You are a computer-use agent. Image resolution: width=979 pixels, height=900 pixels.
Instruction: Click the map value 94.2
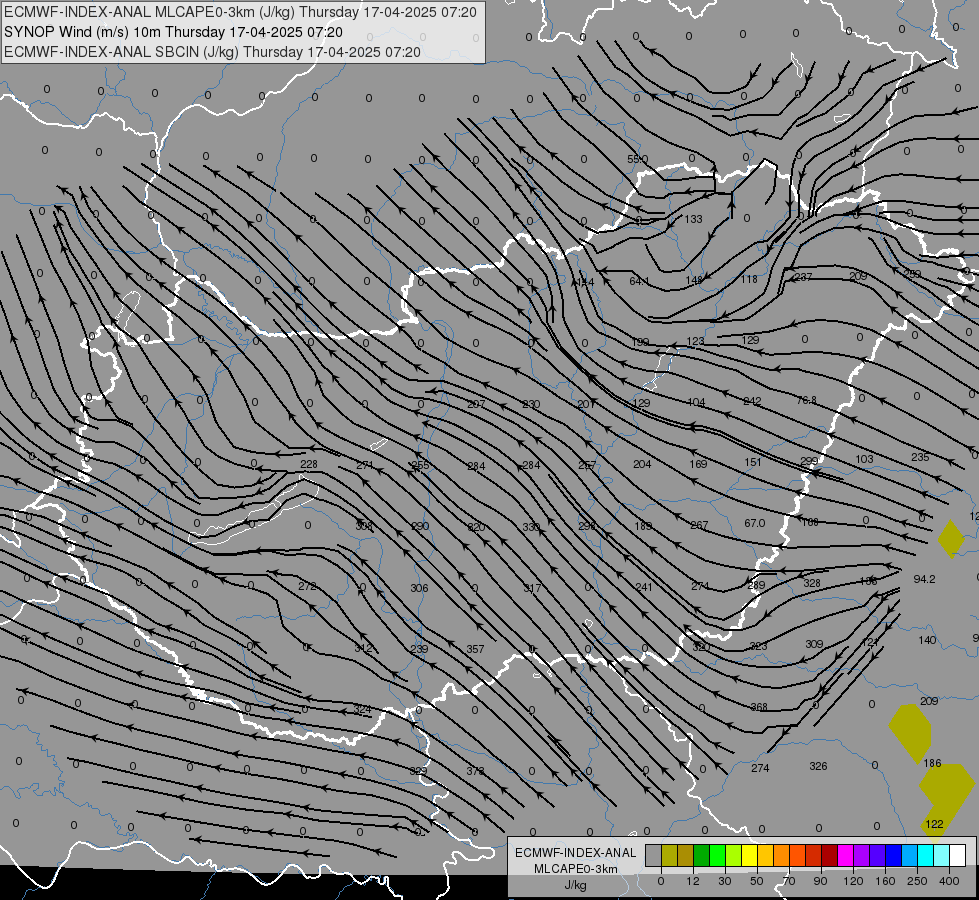[x=924, y=579]
